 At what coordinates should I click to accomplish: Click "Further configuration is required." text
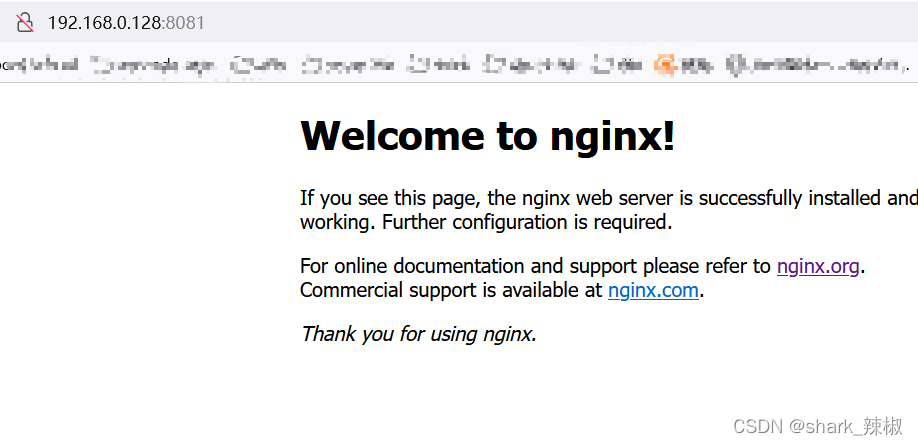[527, 222]
